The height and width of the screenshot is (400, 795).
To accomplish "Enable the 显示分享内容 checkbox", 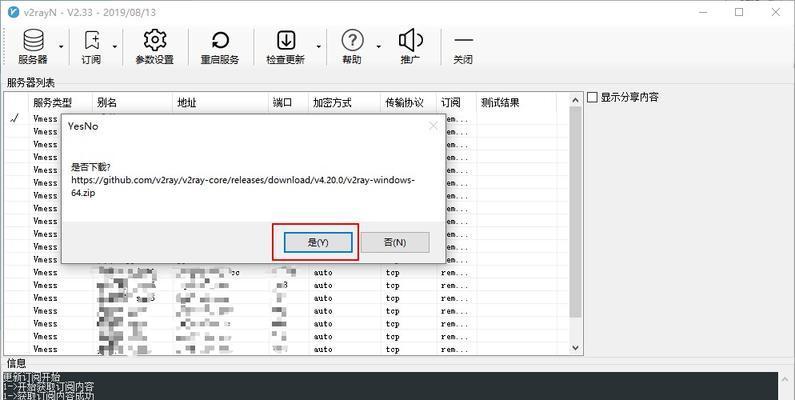I will coord(592,97).
